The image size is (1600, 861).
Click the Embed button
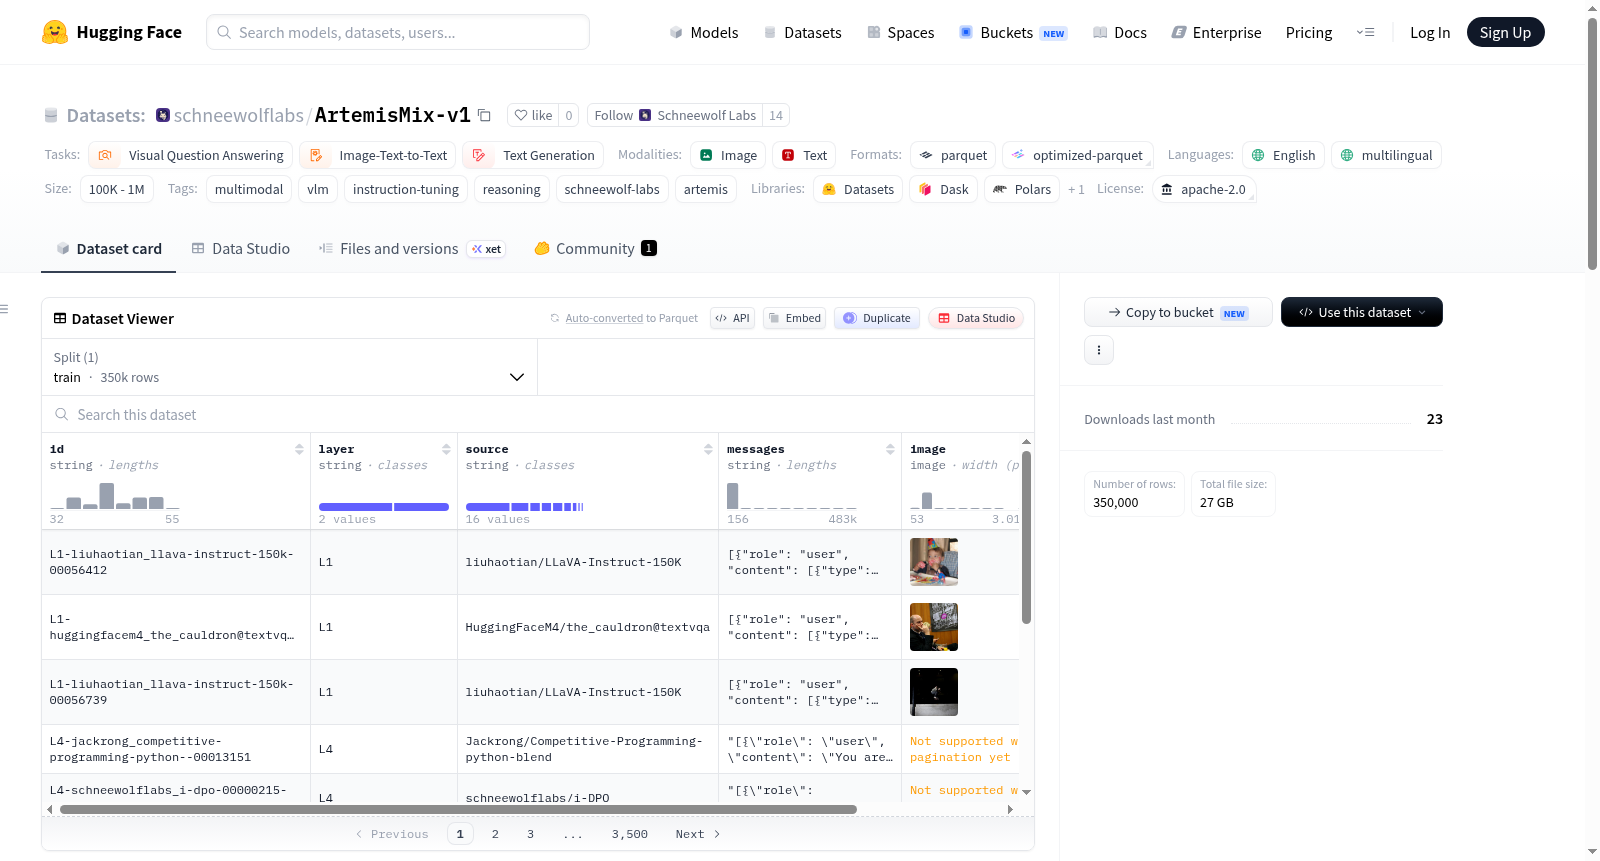(794, 318)
